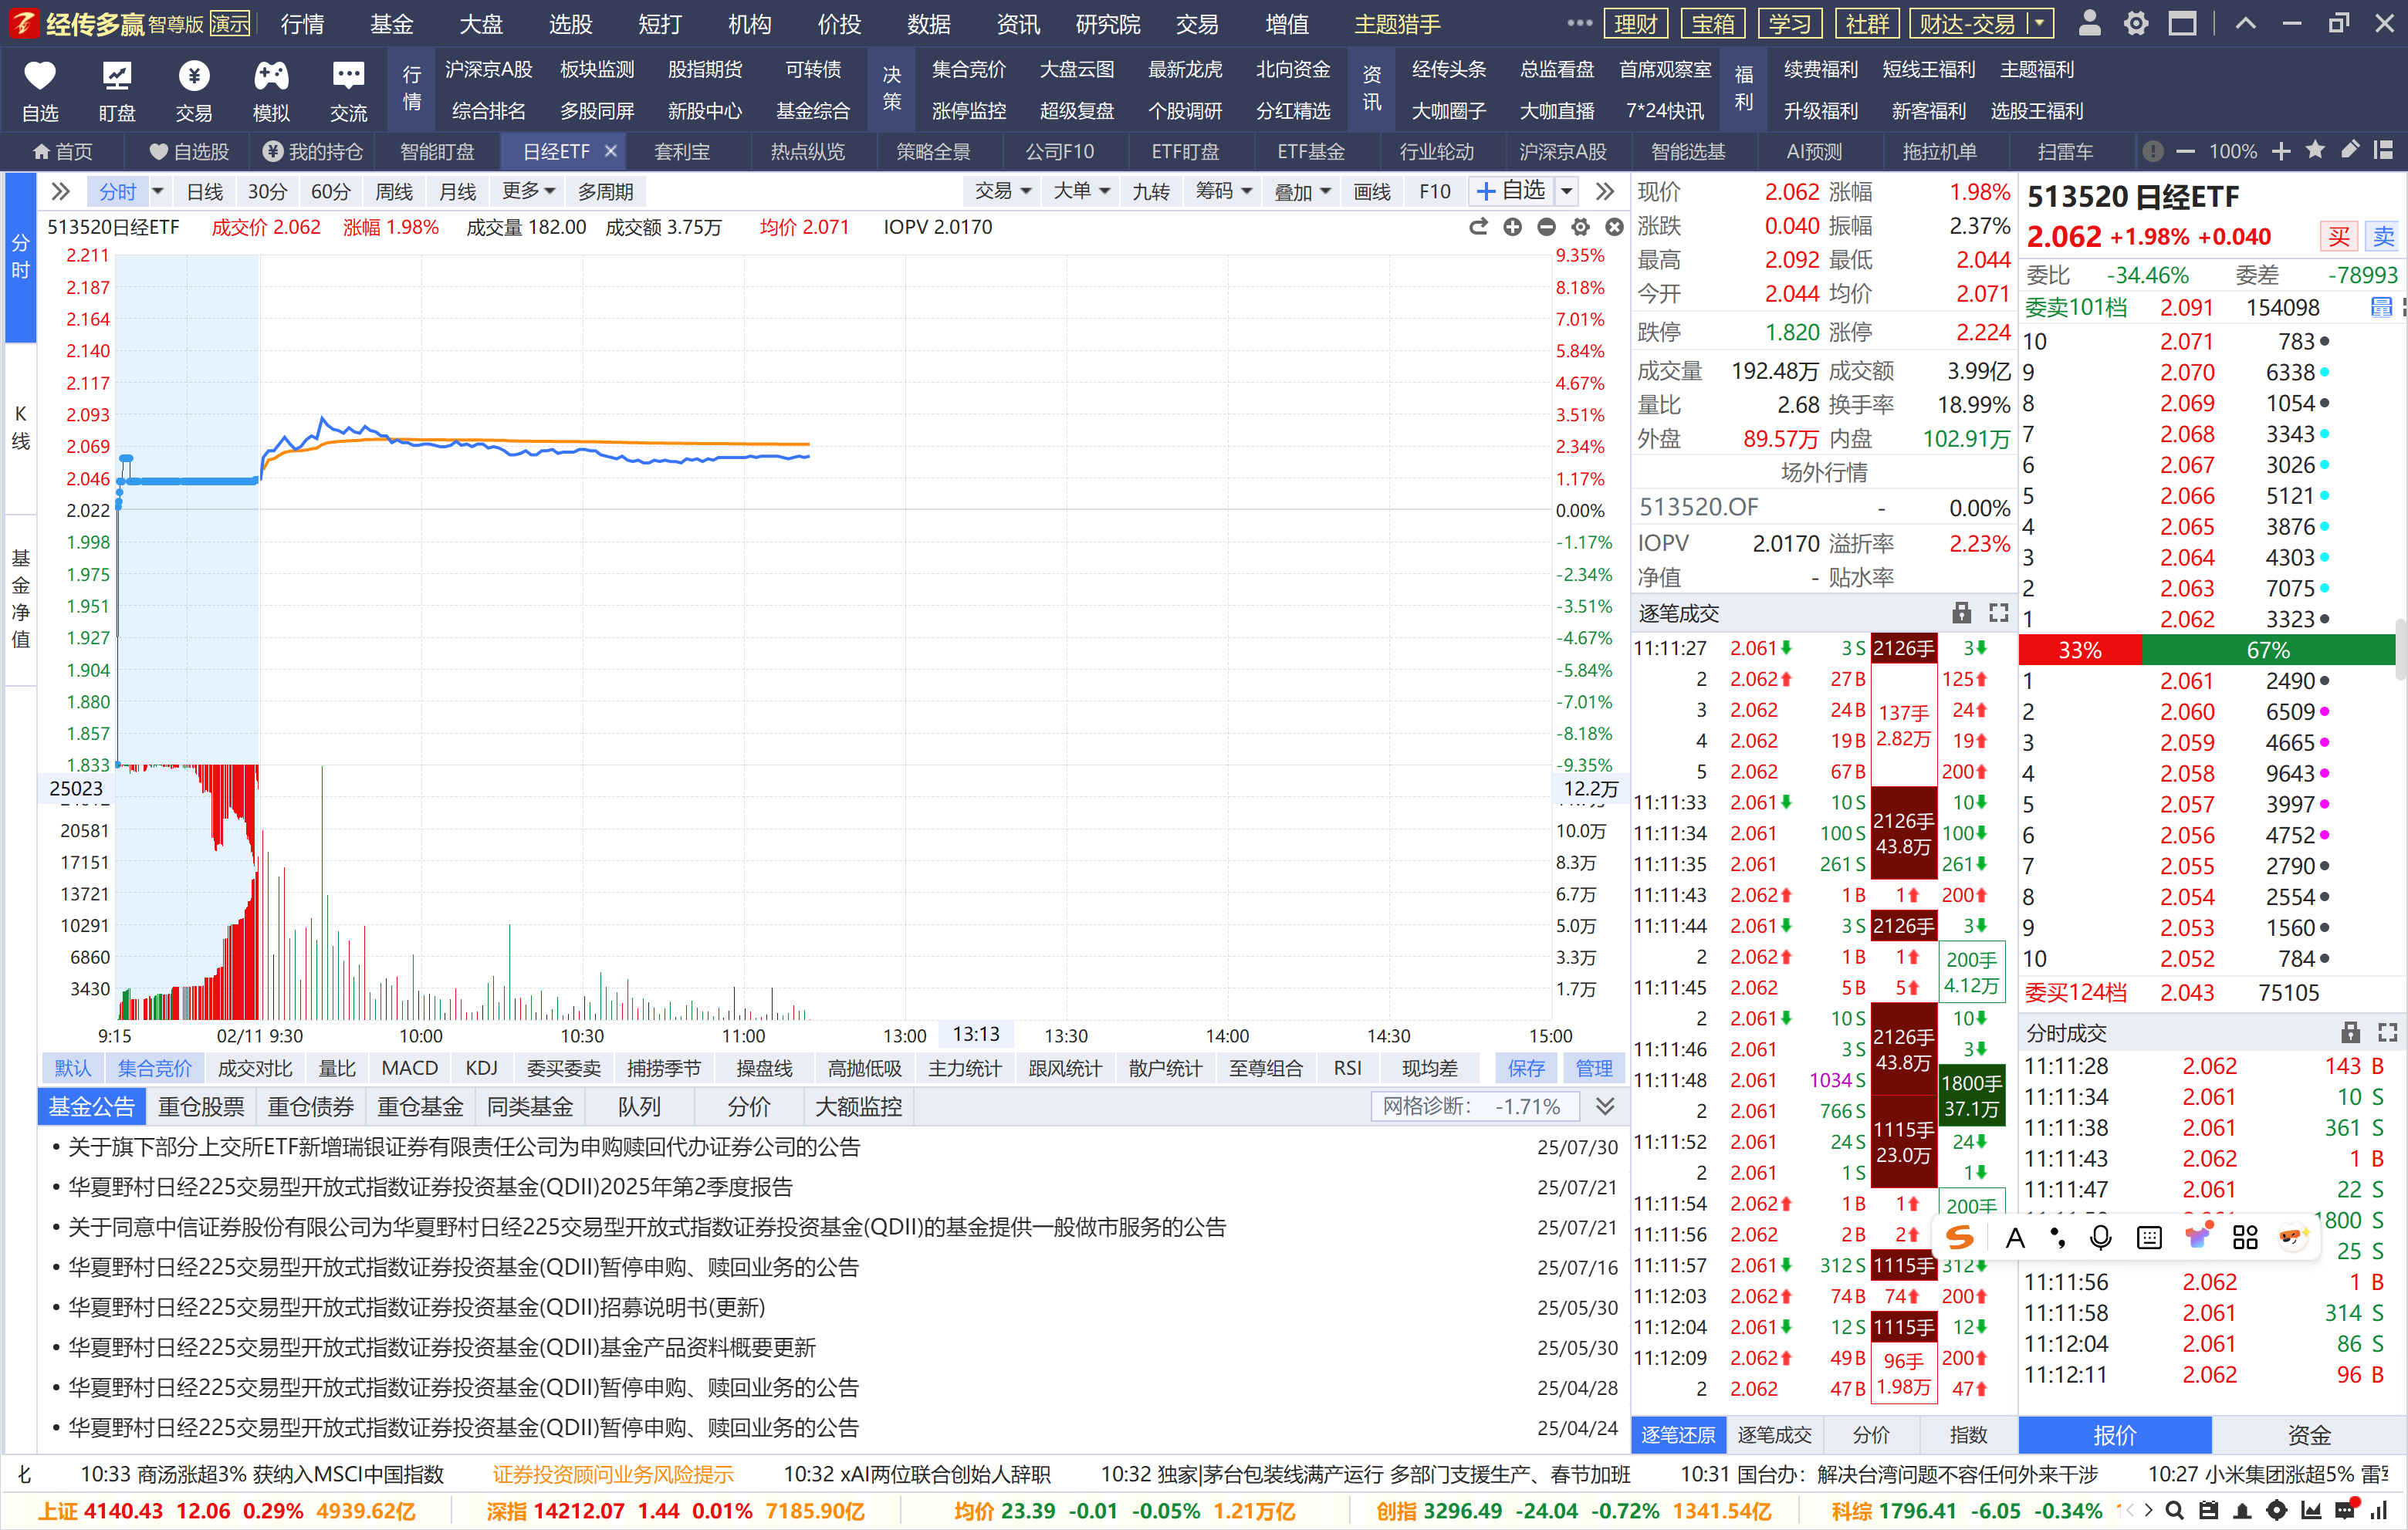Screen dimensions: 2408x1530
Task: Open dropdown arrow beside +自选 button
Action: pyautogui.click(x=1567, y=191)
